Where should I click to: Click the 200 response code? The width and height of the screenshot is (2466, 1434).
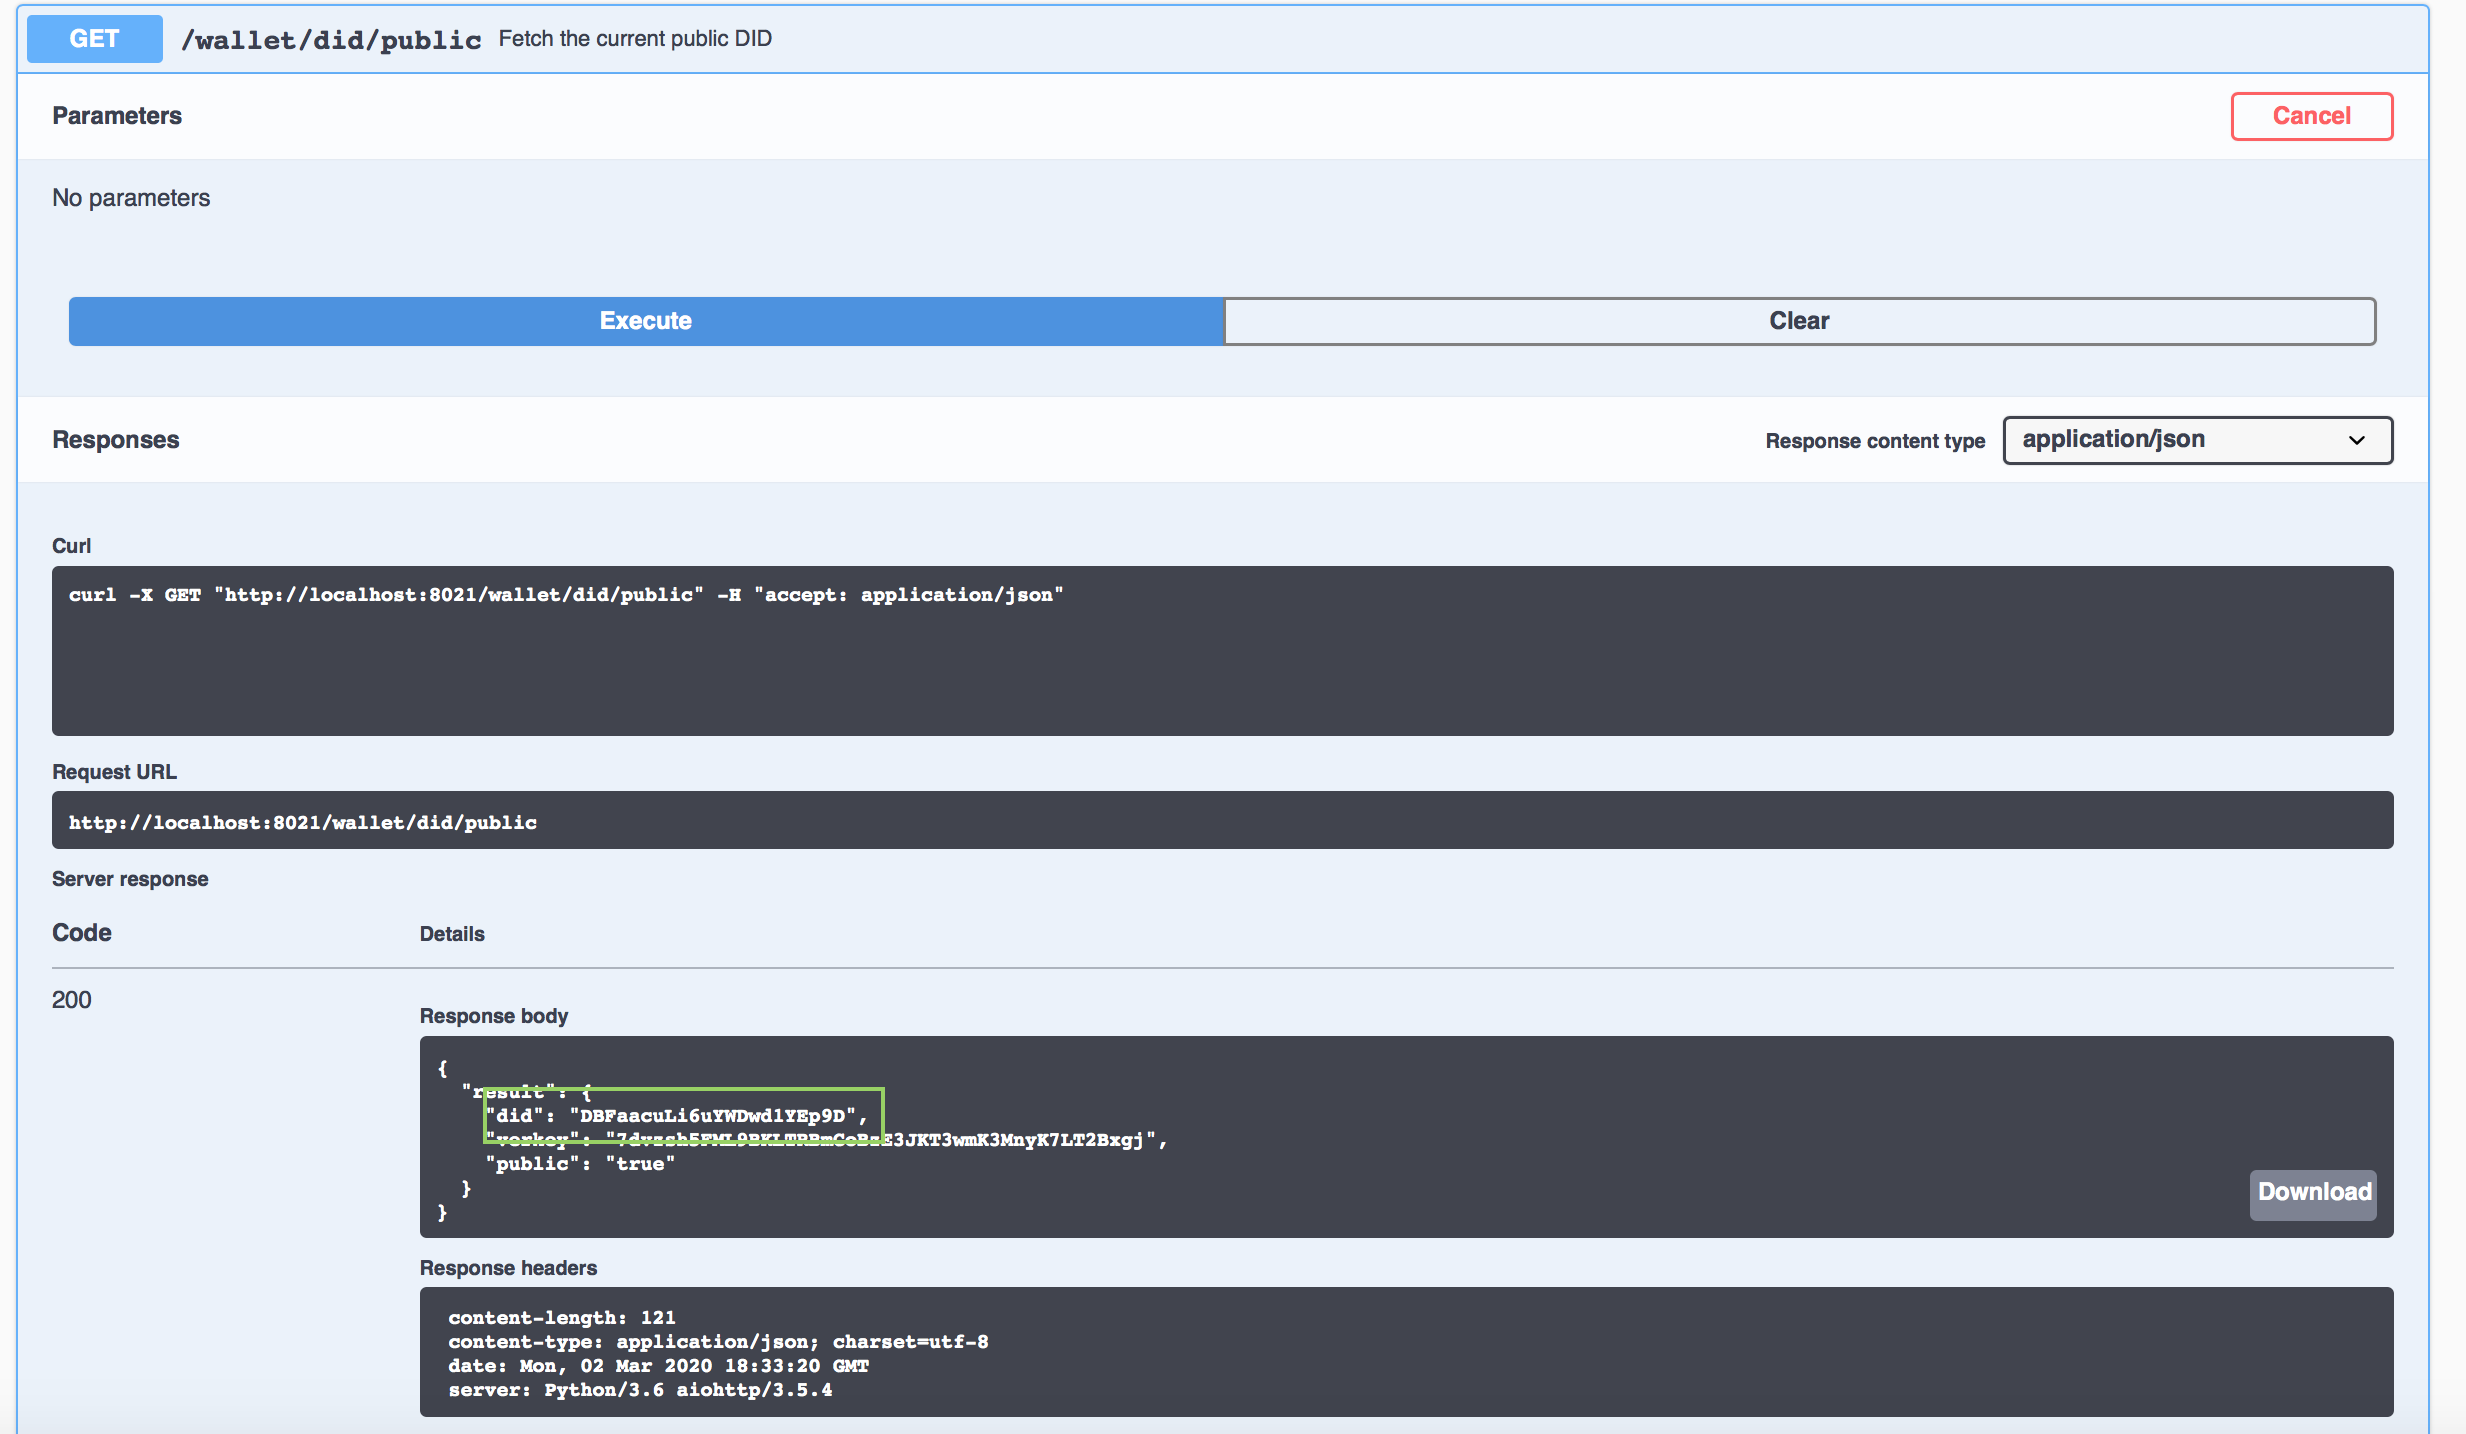(72, 1000)
